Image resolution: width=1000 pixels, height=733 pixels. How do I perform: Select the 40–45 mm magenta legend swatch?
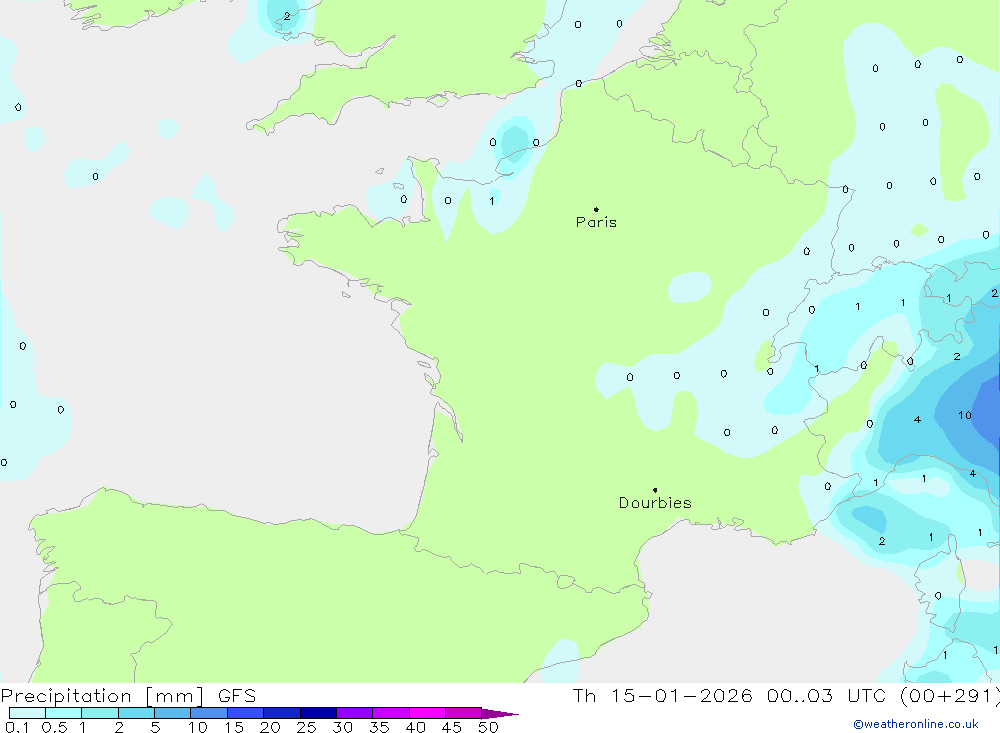coord(427,713)
